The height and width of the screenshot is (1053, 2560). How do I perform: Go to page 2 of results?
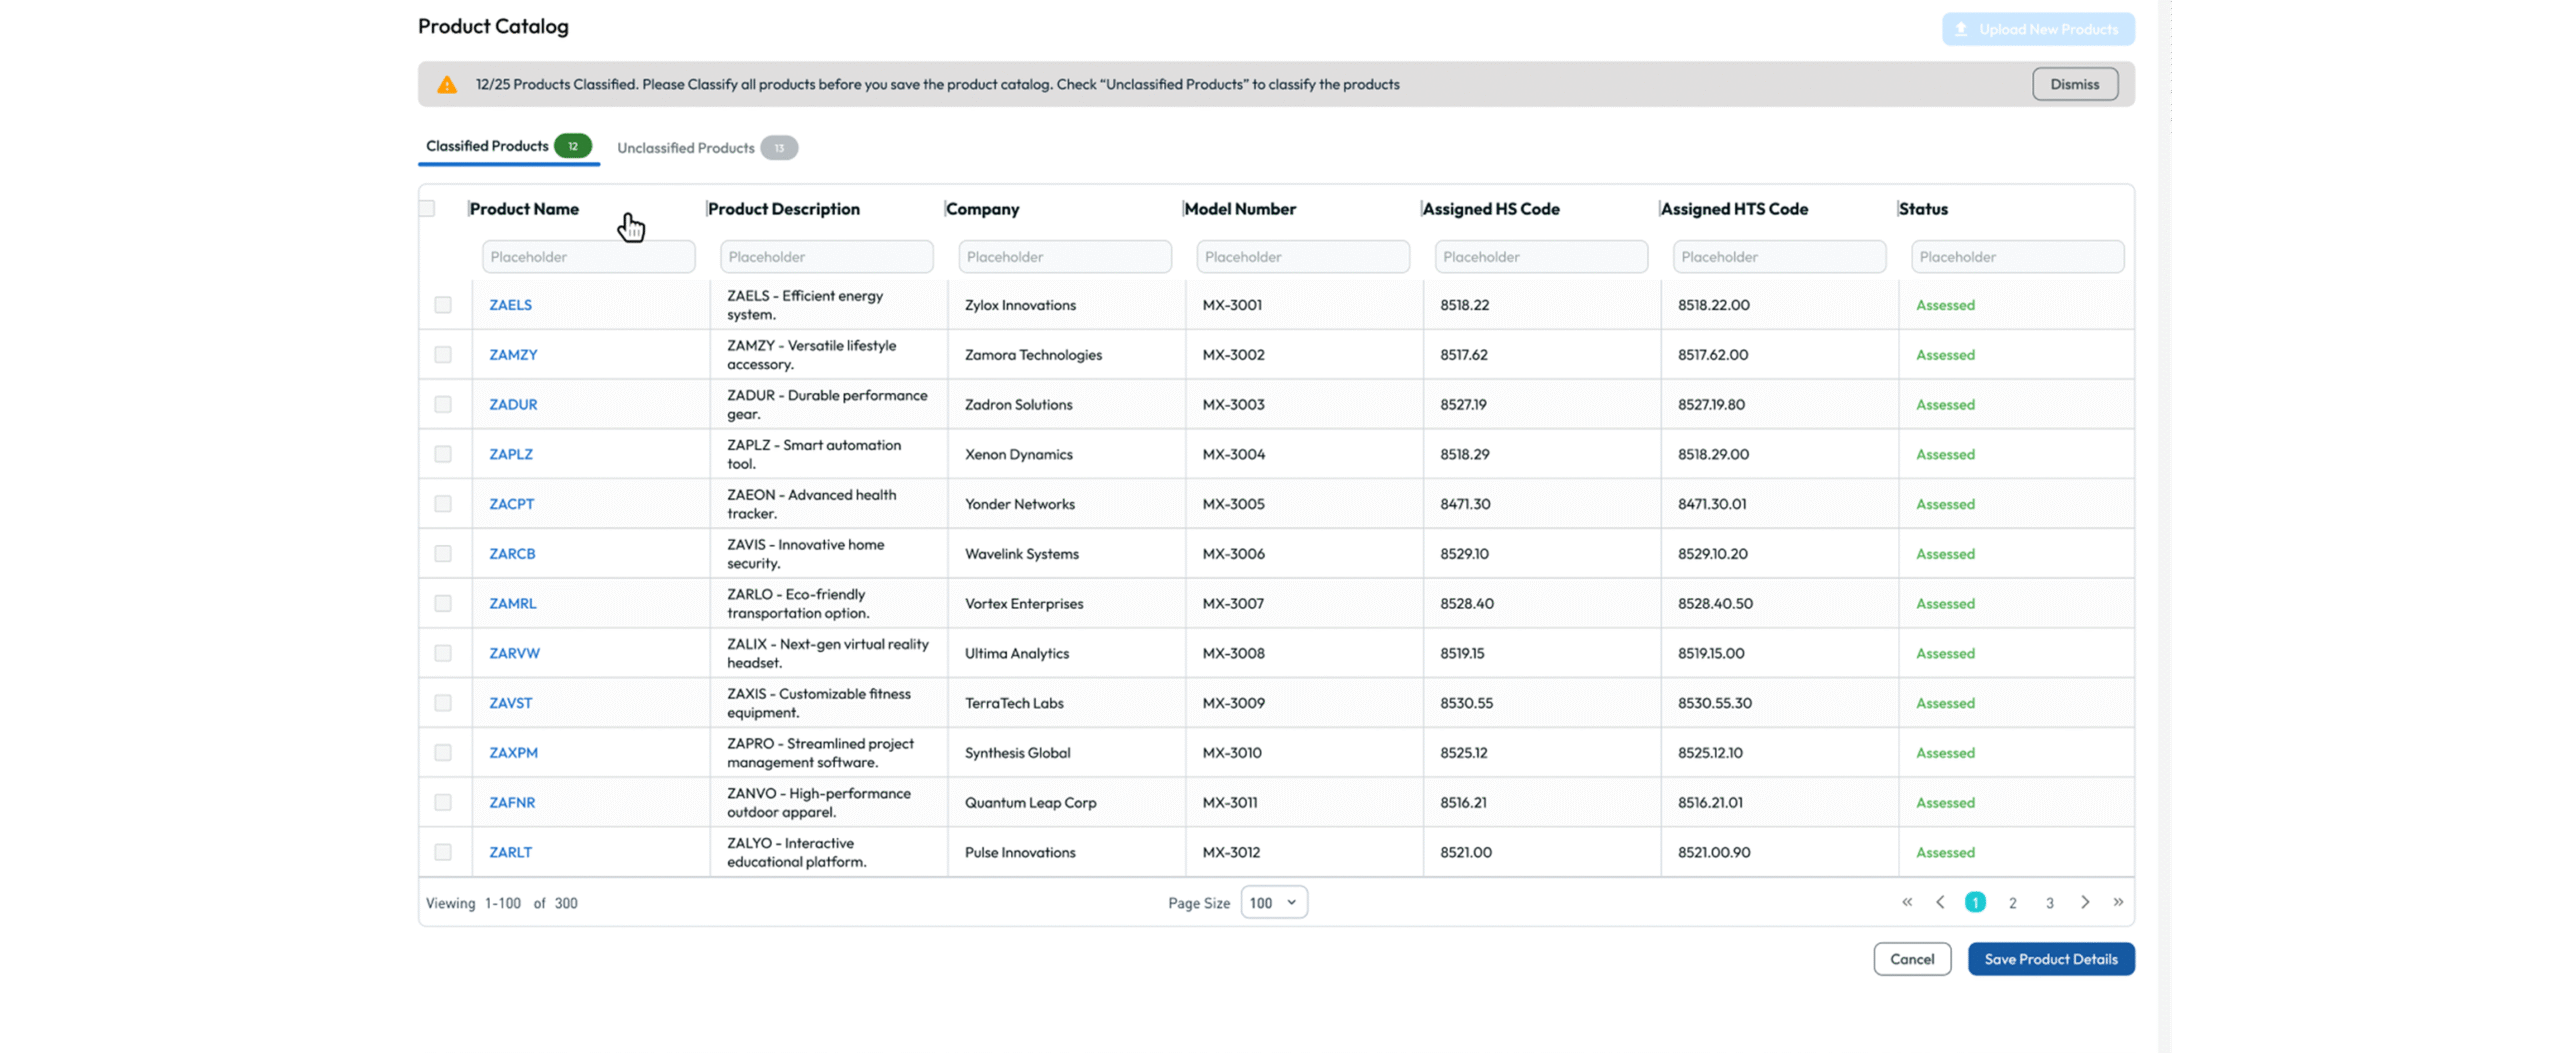point(2012,903)
